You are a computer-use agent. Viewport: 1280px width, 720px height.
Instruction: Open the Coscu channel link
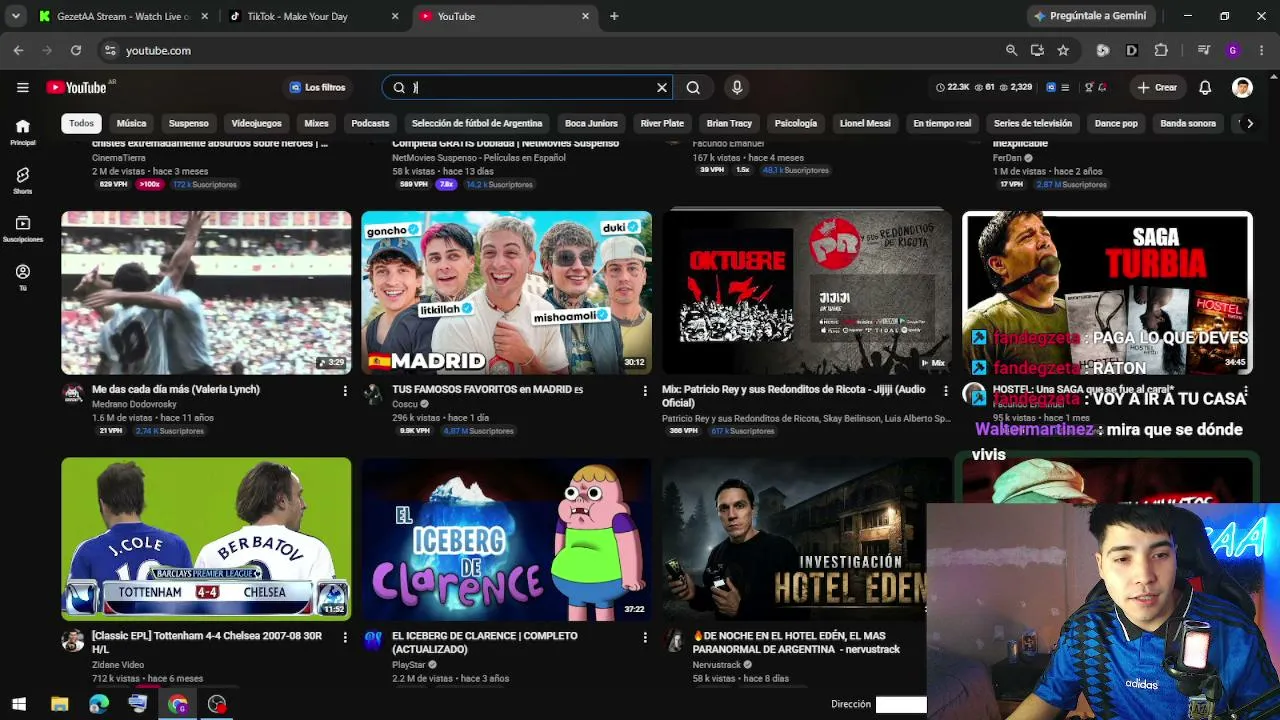[x=405, y=404]
